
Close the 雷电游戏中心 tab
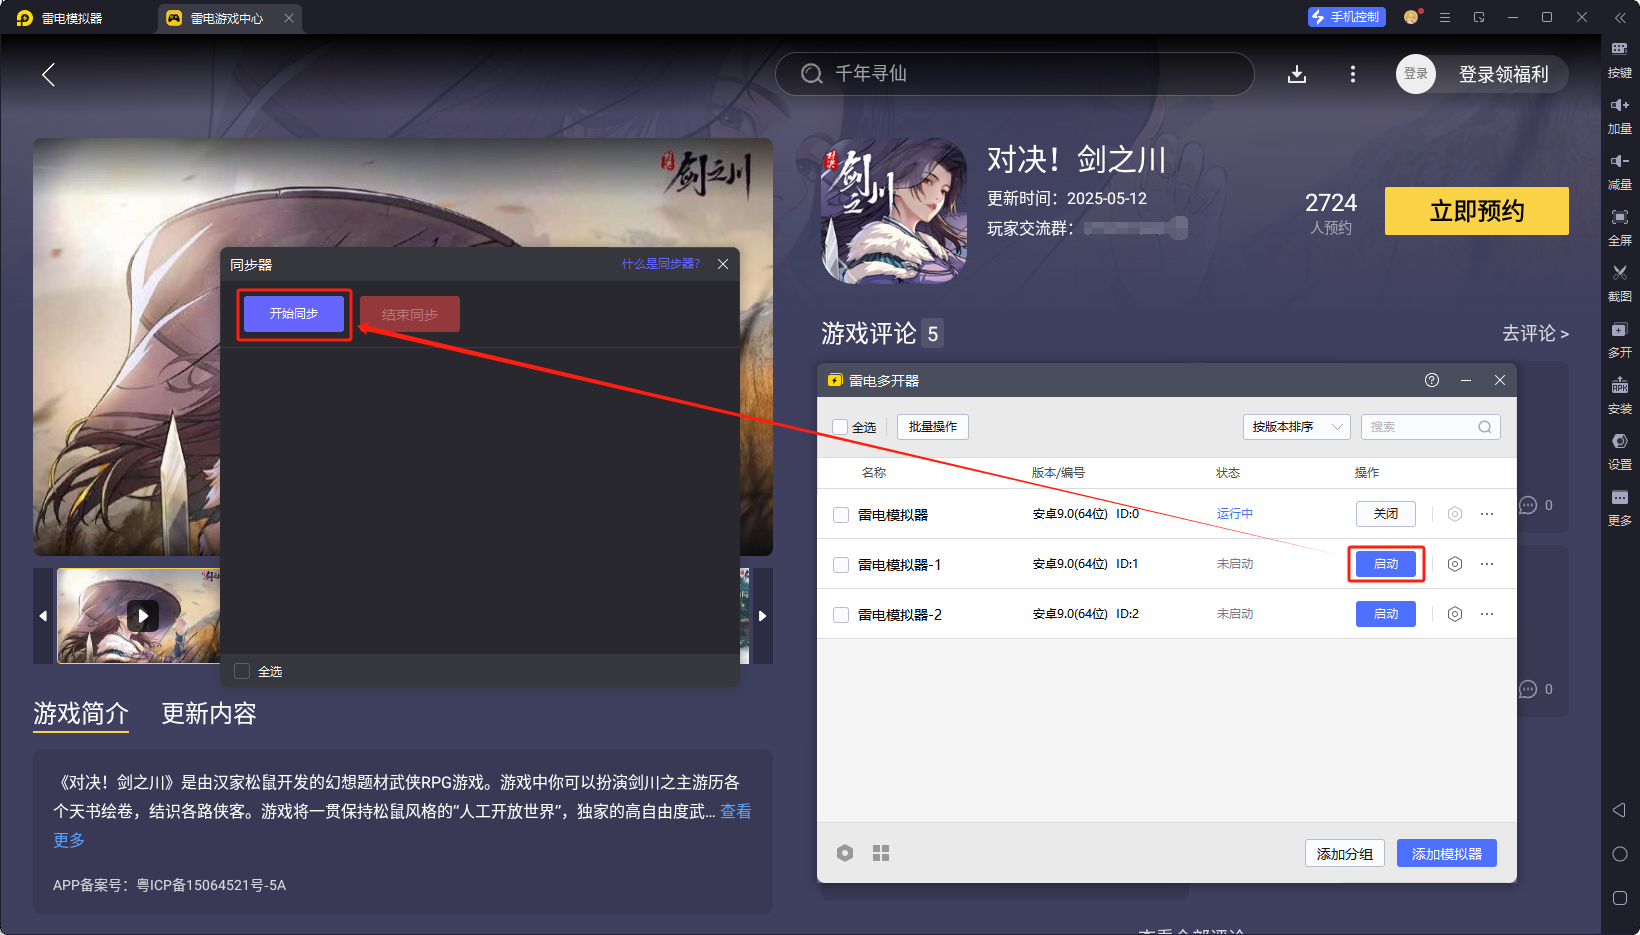coord(289,18)
